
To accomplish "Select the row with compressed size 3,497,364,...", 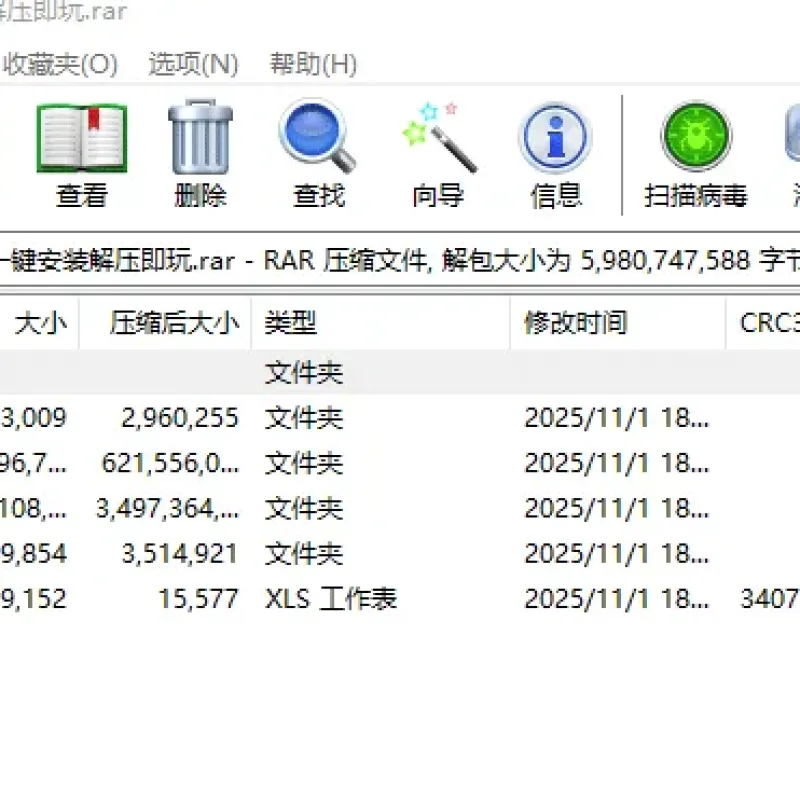I will click(400, 509).
